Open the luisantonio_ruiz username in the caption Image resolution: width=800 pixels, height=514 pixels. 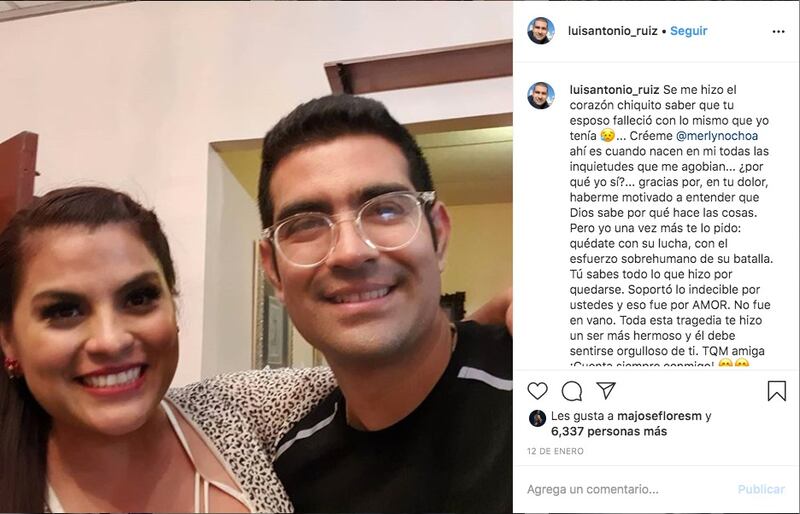click(614, 90)
